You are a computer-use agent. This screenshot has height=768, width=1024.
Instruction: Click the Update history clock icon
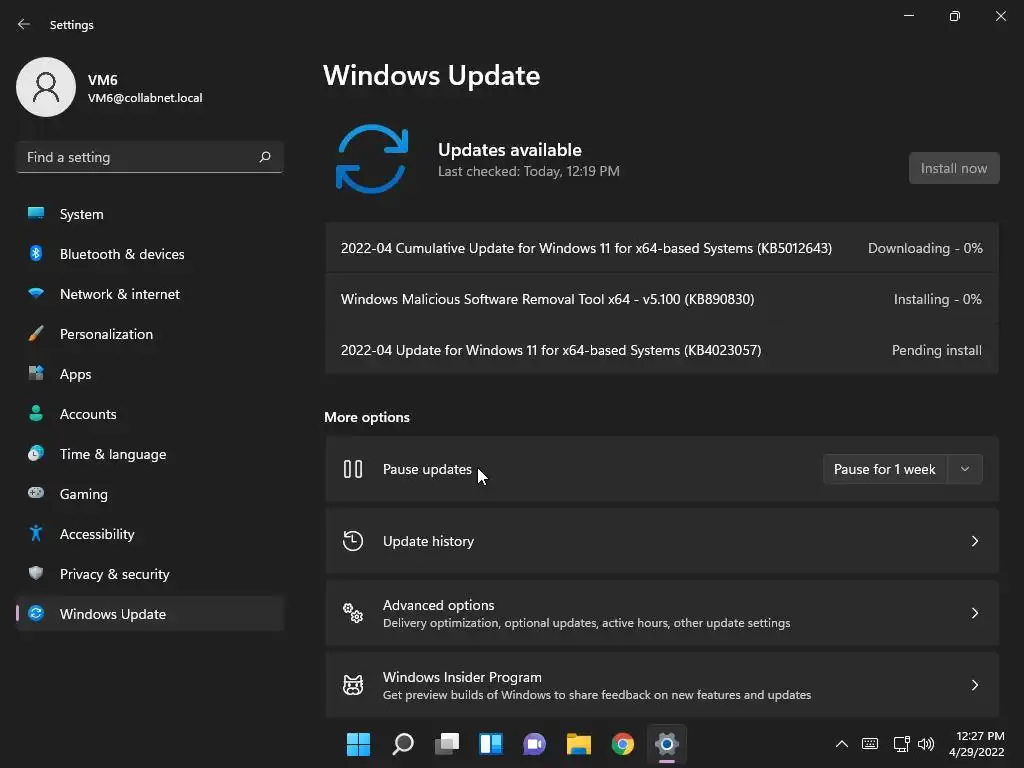pyautogui.click(x=353, y=541)
